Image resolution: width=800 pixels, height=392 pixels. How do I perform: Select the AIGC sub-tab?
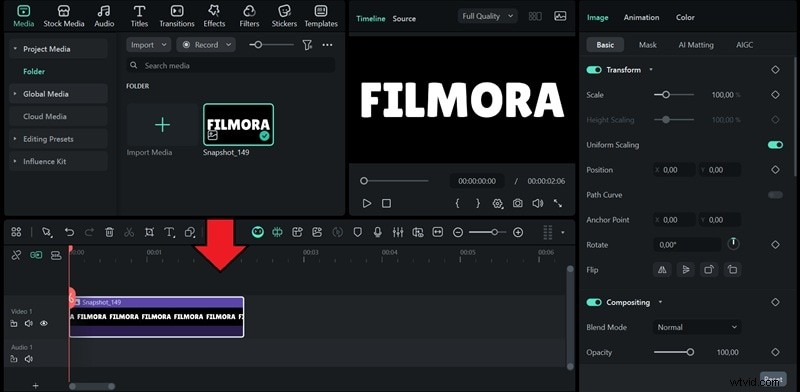point(744,45)
